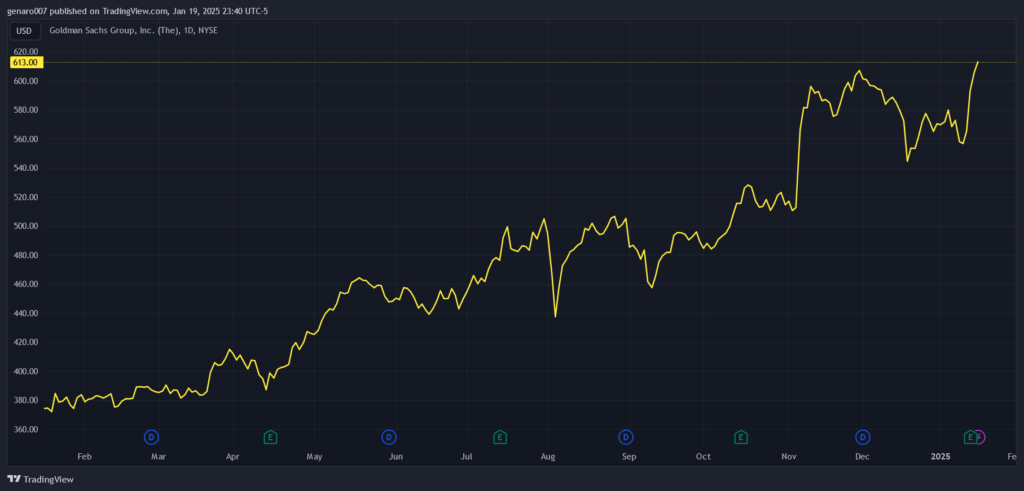Click the genaro007 published header text
This screenshot has height=491, width=1024.
[x=137, y=11]
